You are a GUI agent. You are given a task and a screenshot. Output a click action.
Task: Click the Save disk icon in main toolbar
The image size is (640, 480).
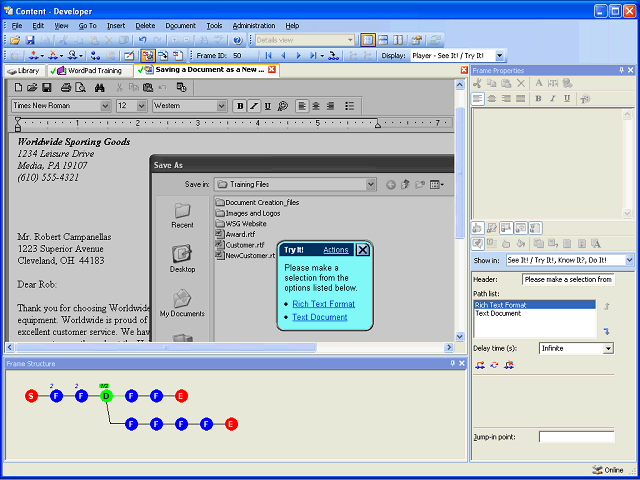30,40
